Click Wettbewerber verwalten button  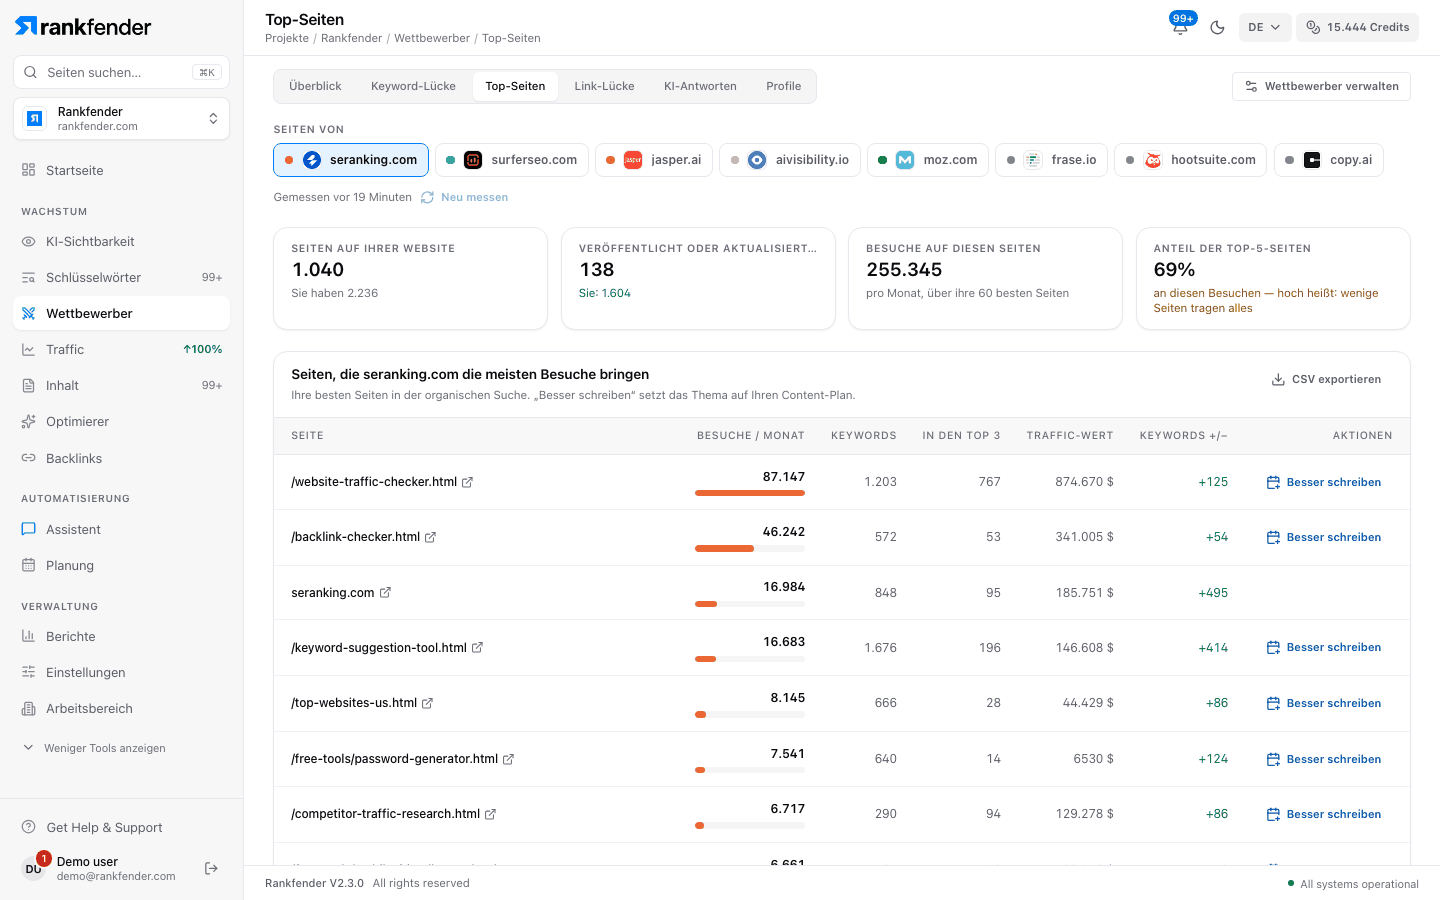(x=1321, y=86)
